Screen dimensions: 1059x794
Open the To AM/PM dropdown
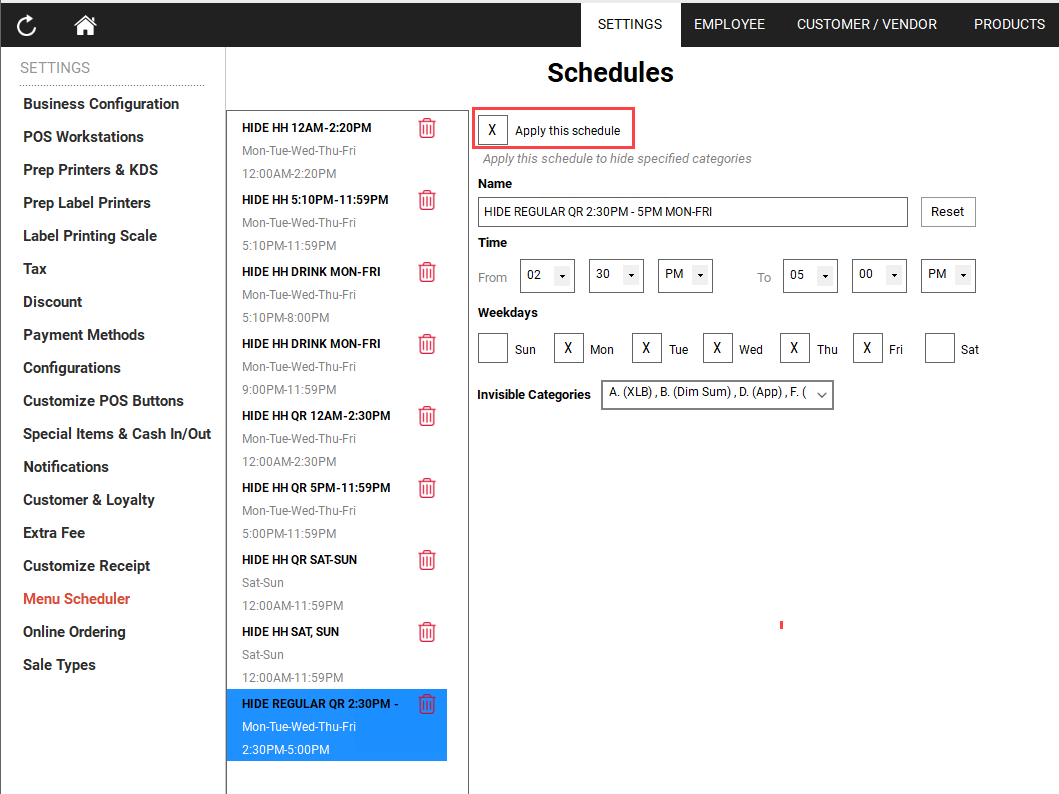948,276
